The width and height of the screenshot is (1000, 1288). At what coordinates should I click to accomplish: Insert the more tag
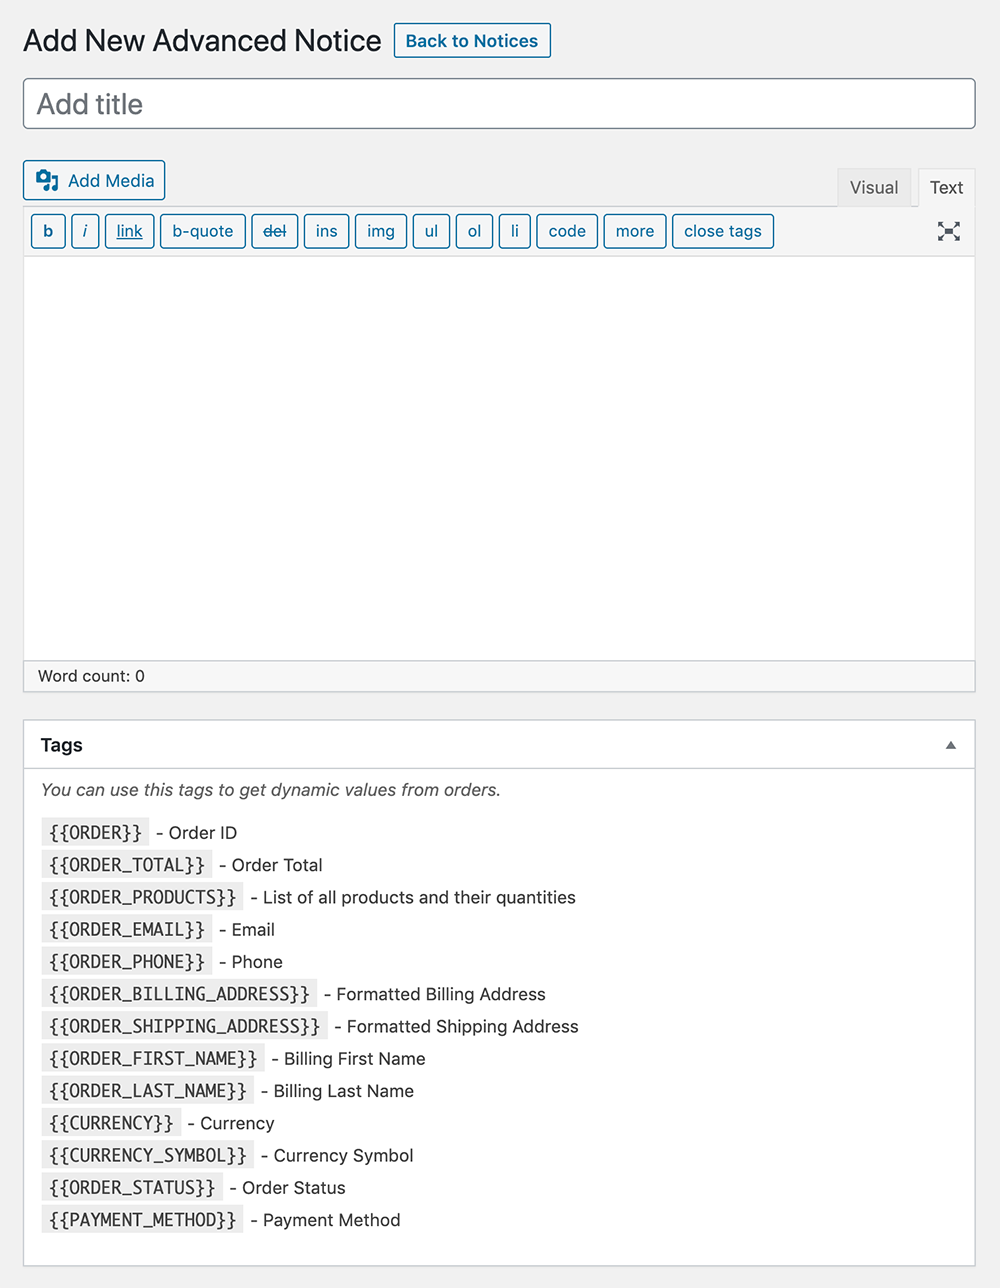point(634,231)
